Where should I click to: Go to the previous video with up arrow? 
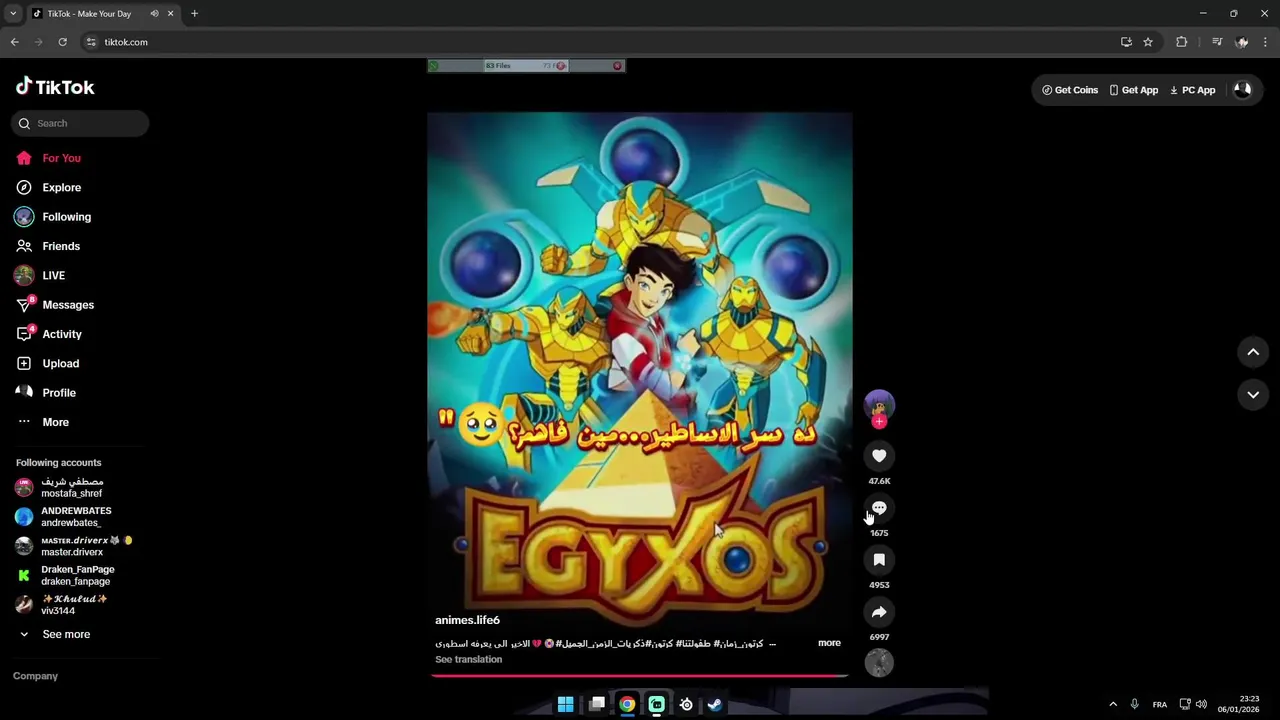[x=1253, y=352]
